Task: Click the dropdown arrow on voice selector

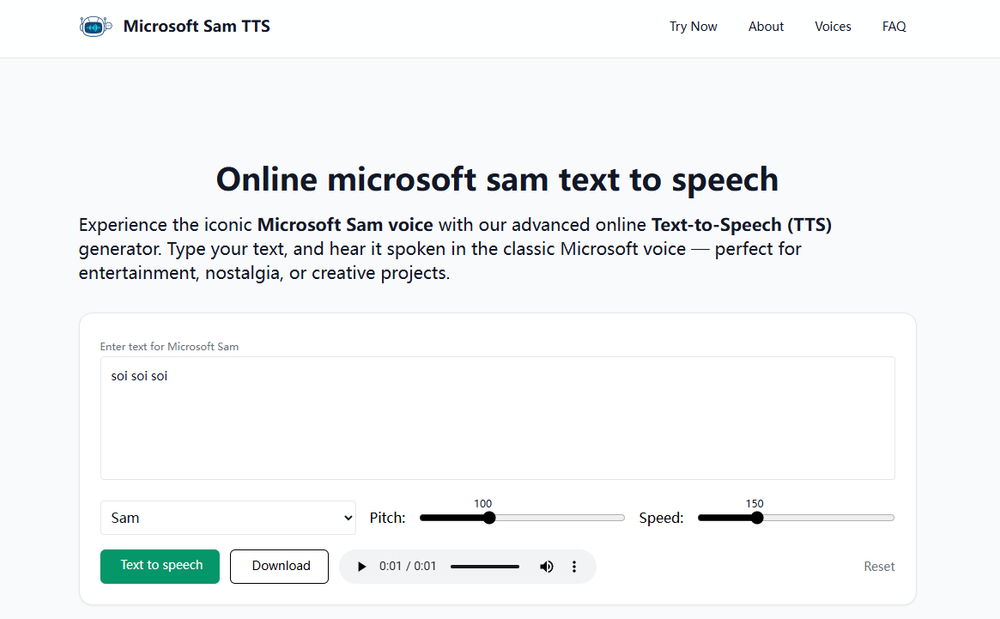Action: [345, 517]
